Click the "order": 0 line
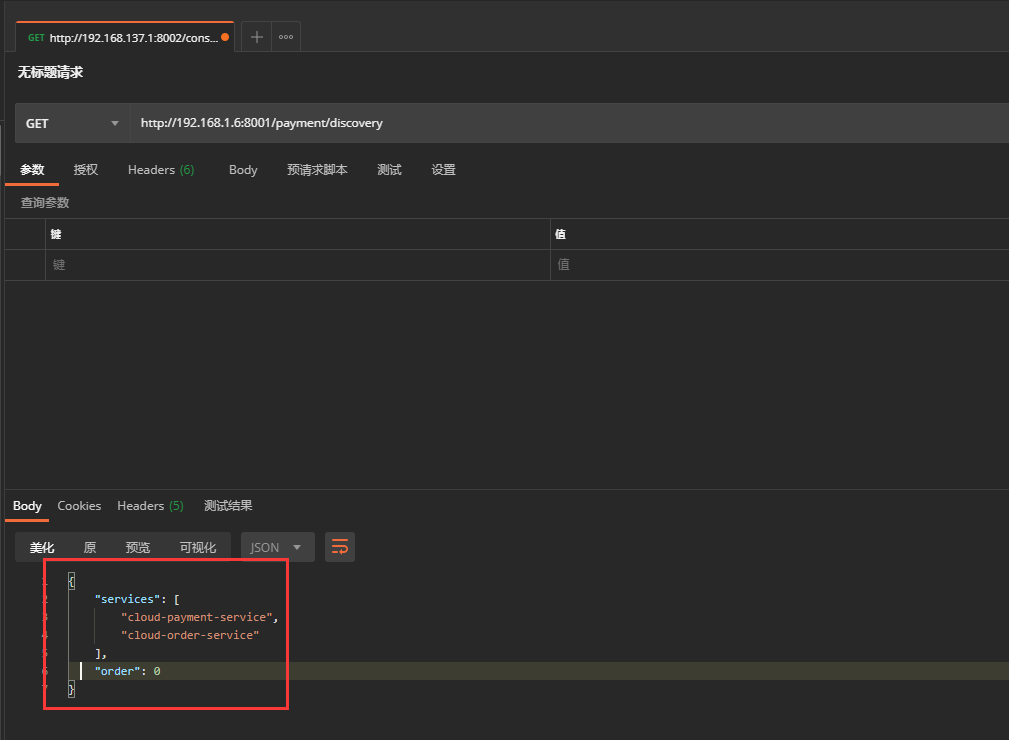The width and height of the screenshot is (1009, 740). [x=127, y=671]
